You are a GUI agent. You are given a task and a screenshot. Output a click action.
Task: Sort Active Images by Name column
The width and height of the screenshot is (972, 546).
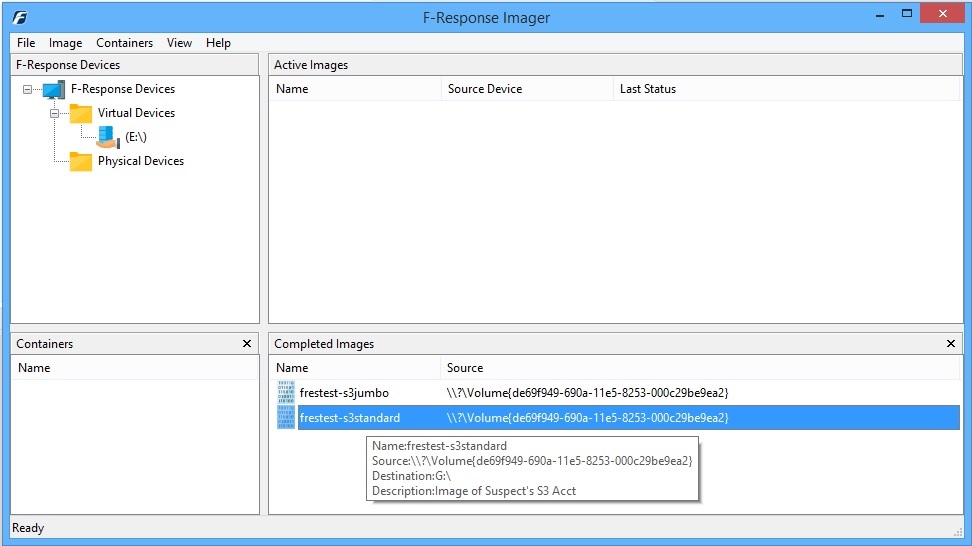coord(355,89)
